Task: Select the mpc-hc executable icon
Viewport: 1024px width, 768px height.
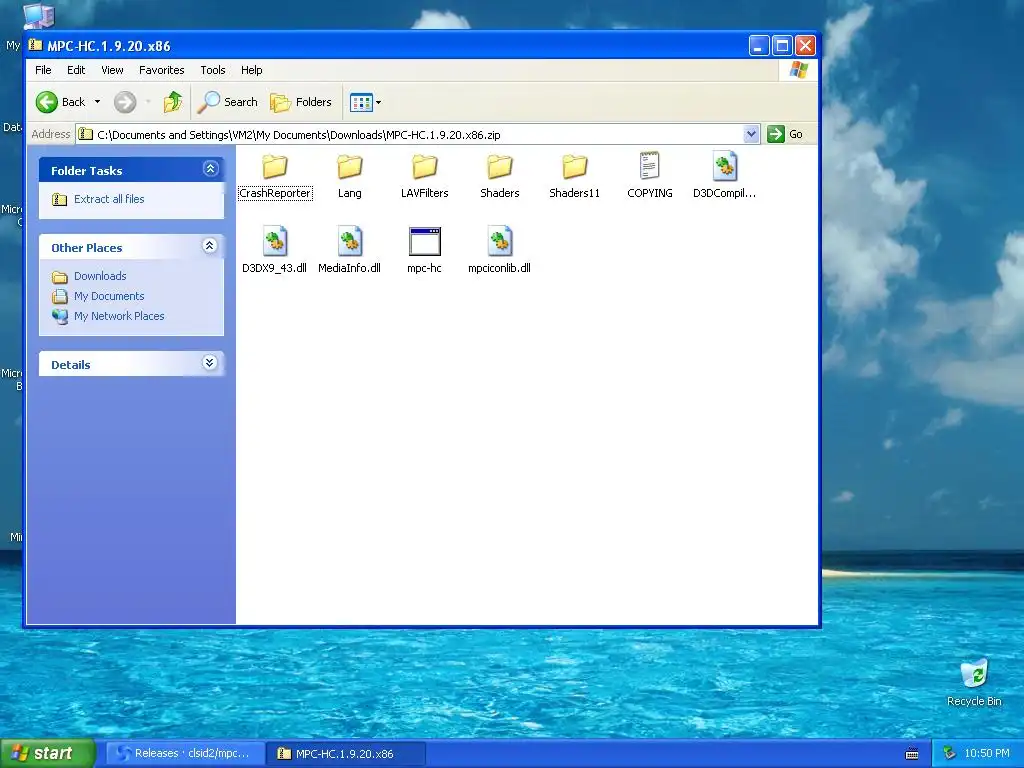Action: 424,241
